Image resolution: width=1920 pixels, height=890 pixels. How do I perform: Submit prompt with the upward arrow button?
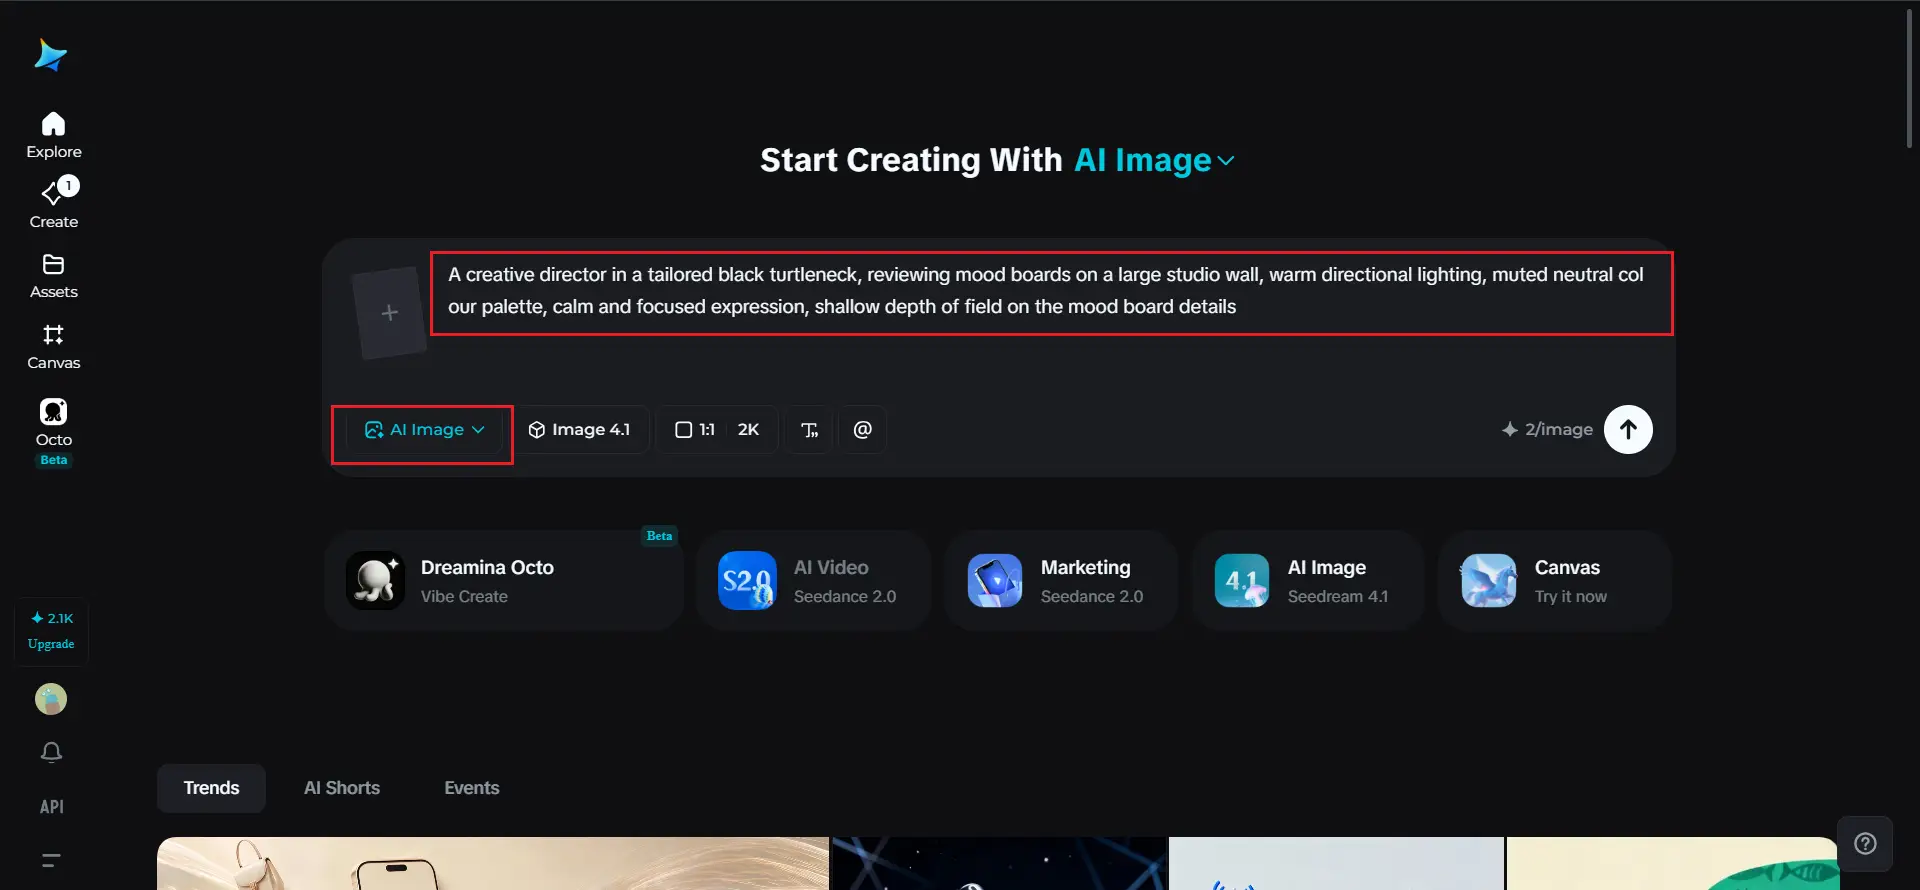[x=1628, y=429]
